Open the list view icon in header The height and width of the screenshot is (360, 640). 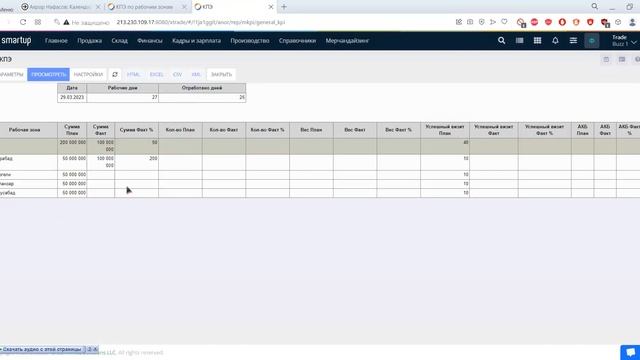[x=519, y=40]
